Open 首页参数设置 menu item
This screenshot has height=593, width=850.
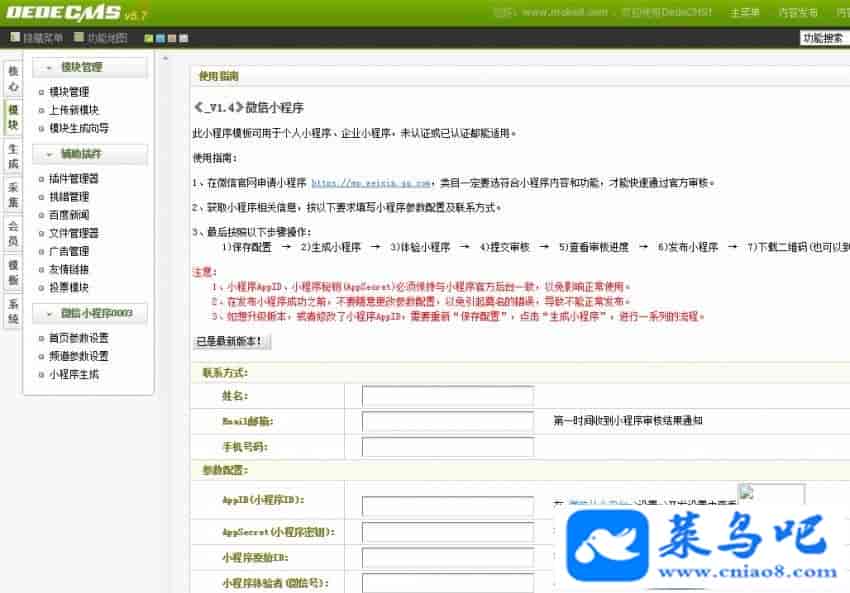(79, 338)
